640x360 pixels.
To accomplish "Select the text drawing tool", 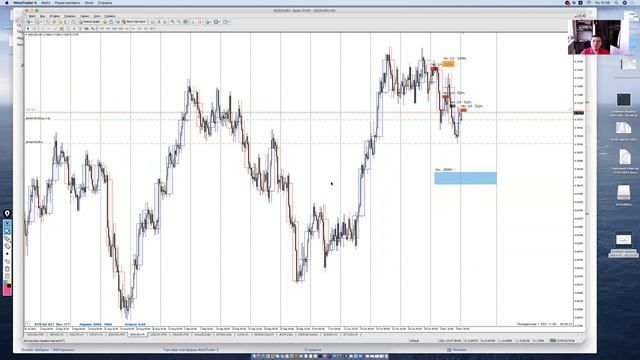I will coord(74,29).
